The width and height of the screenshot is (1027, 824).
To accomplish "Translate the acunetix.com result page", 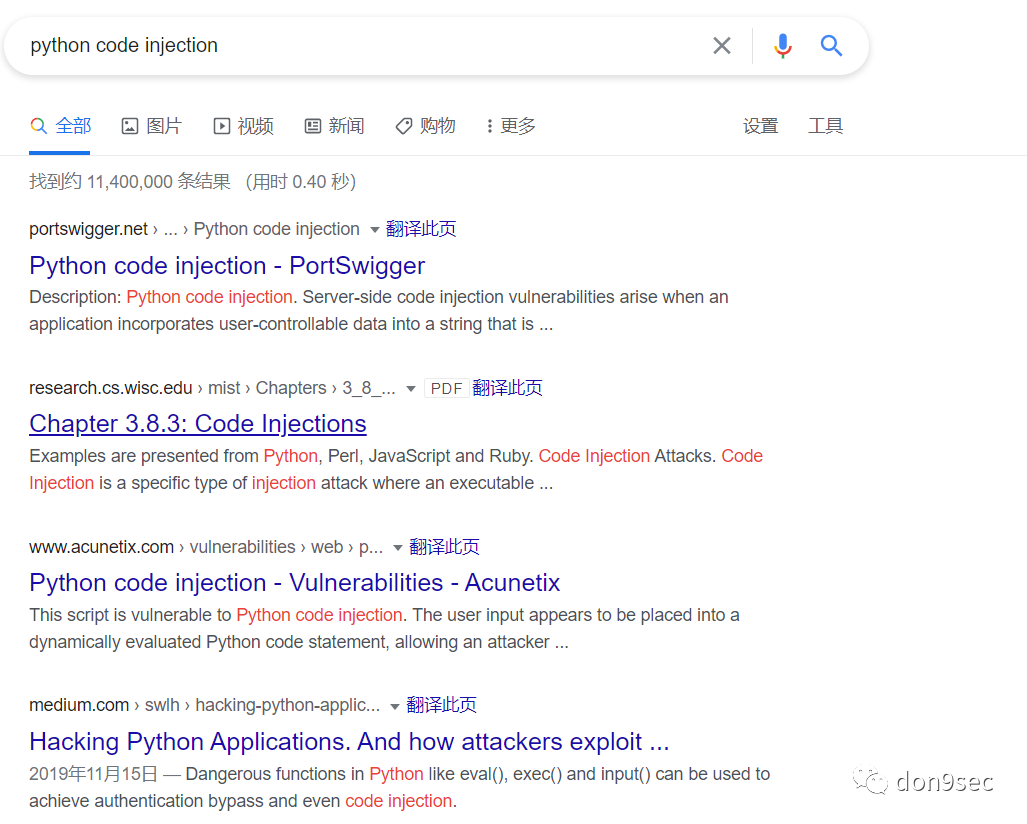I will [x=444, y=547].
